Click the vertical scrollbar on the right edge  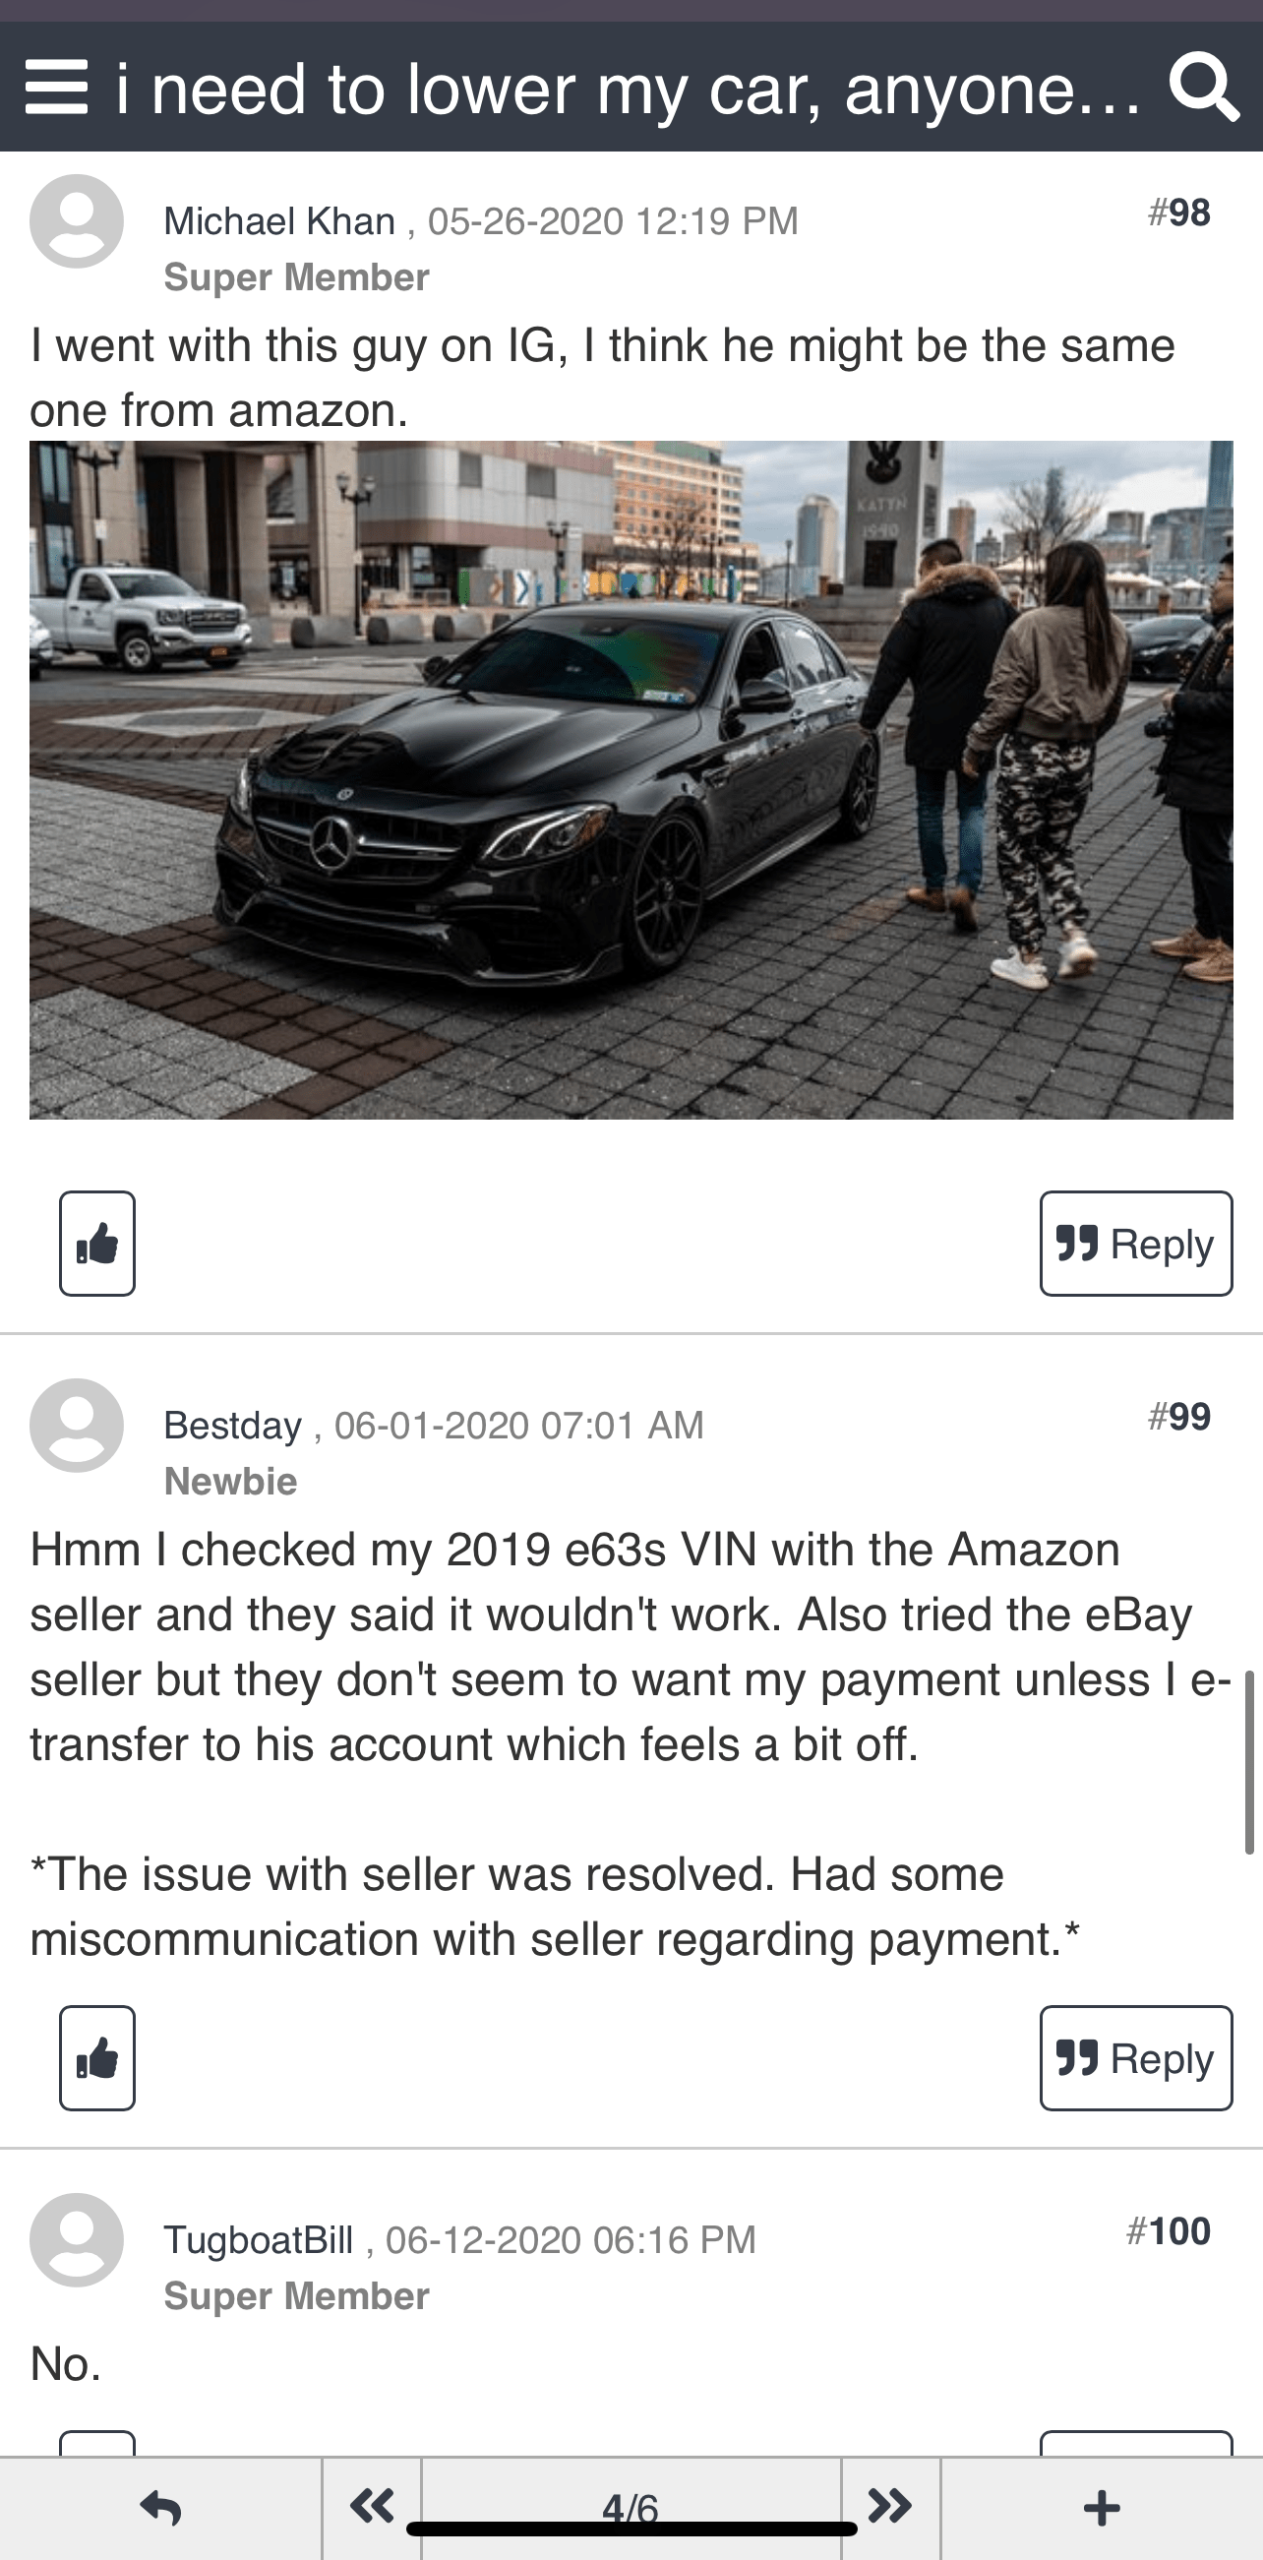point(1249,1762)
